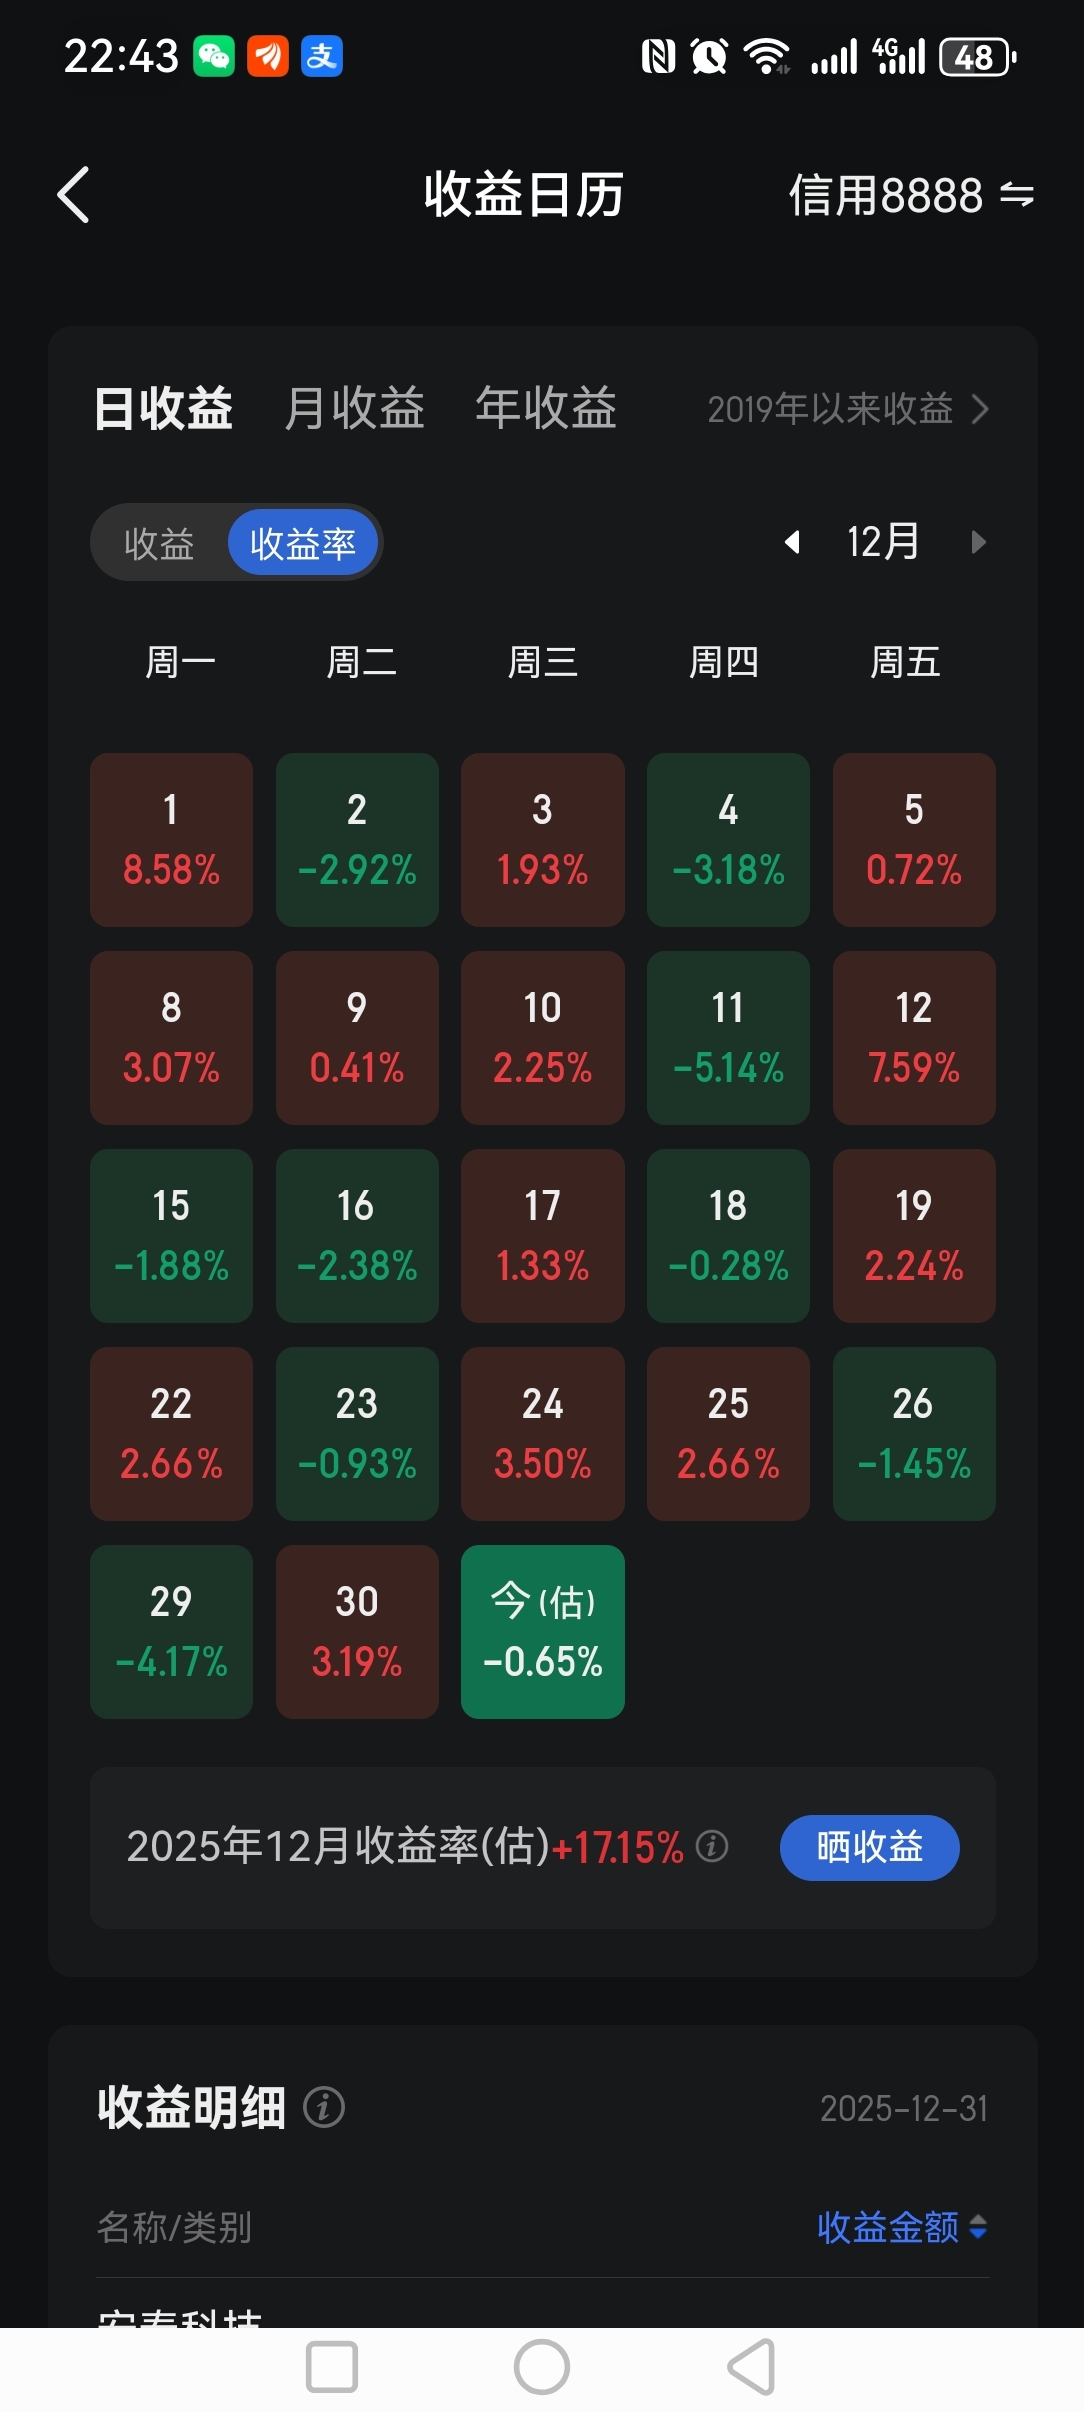Switch account via 信用8888 swap icon
The image size is (1084, 2412).
click(1016, 194)
